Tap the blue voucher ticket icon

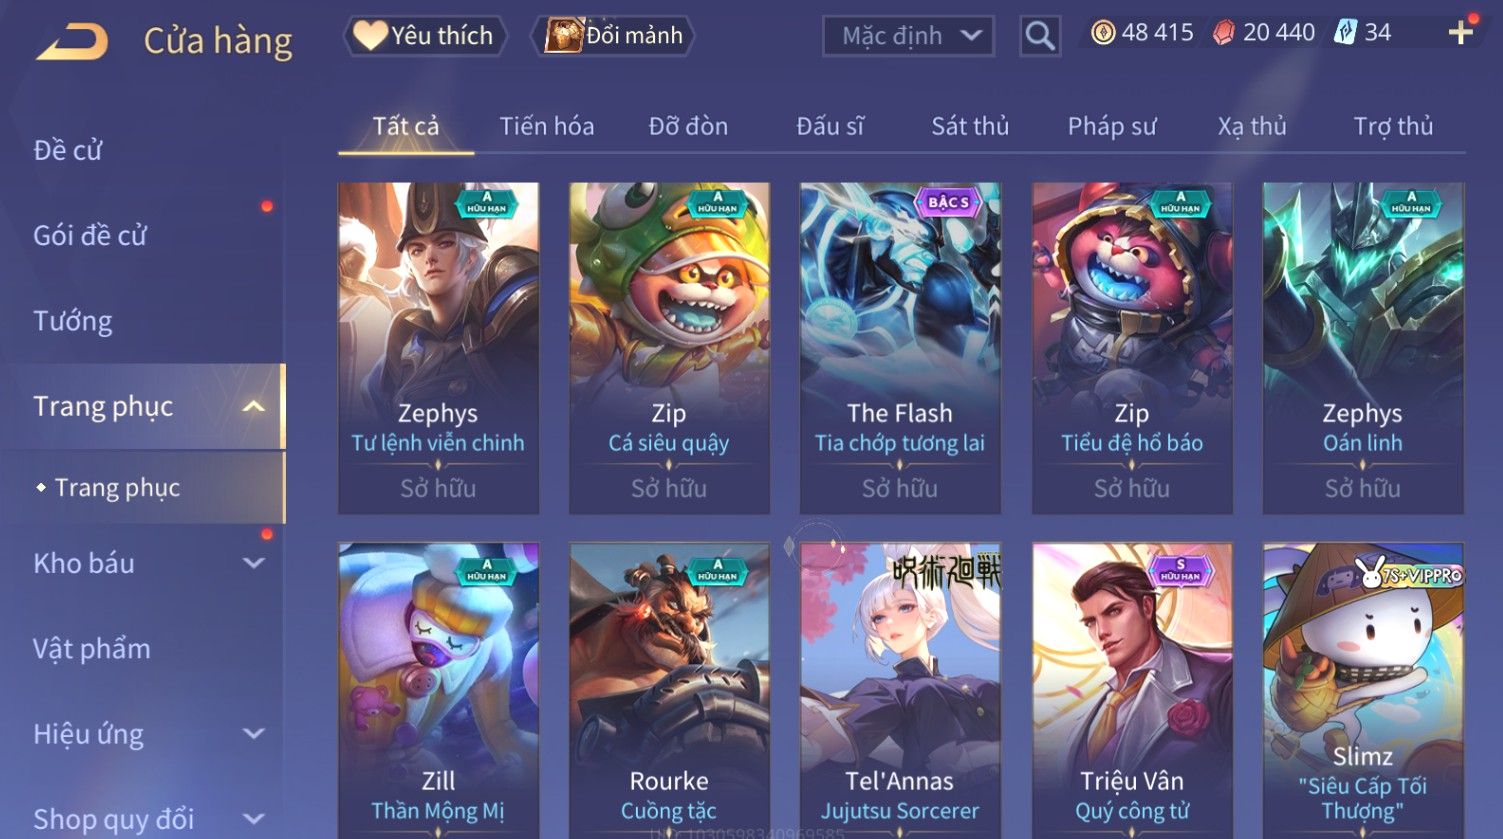click(x=1345, y=33)
